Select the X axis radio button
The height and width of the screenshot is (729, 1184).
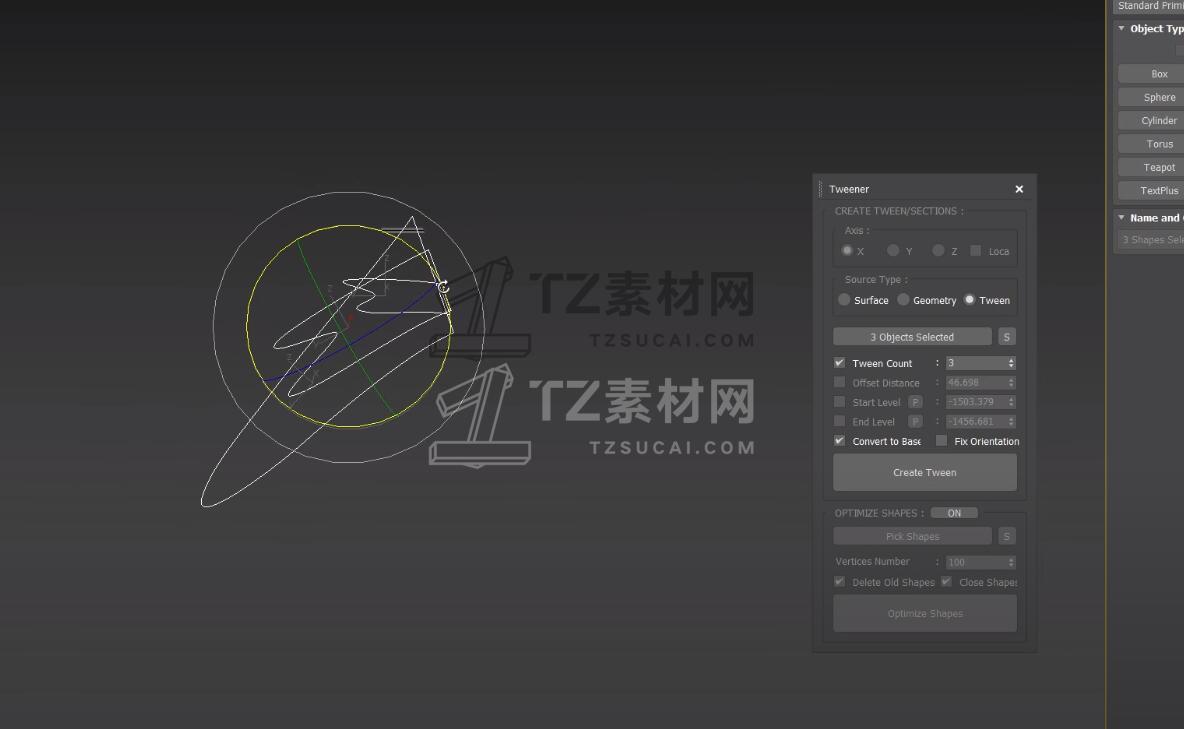click(847, 250)
